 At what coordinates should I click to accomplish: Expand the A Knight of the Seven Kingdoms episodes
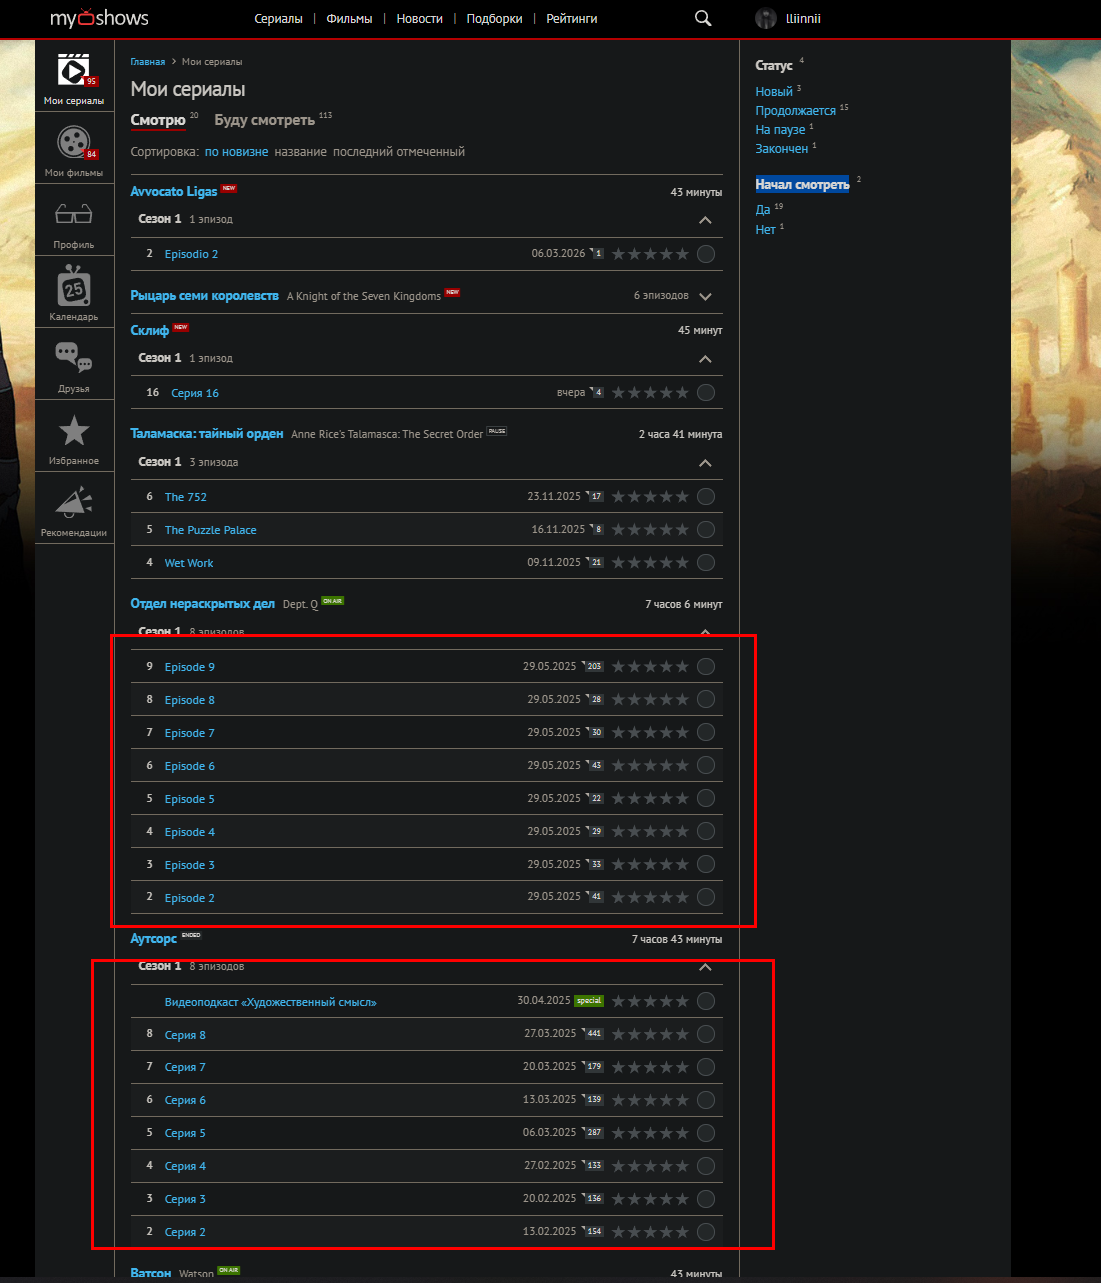[x=706, y=296]
